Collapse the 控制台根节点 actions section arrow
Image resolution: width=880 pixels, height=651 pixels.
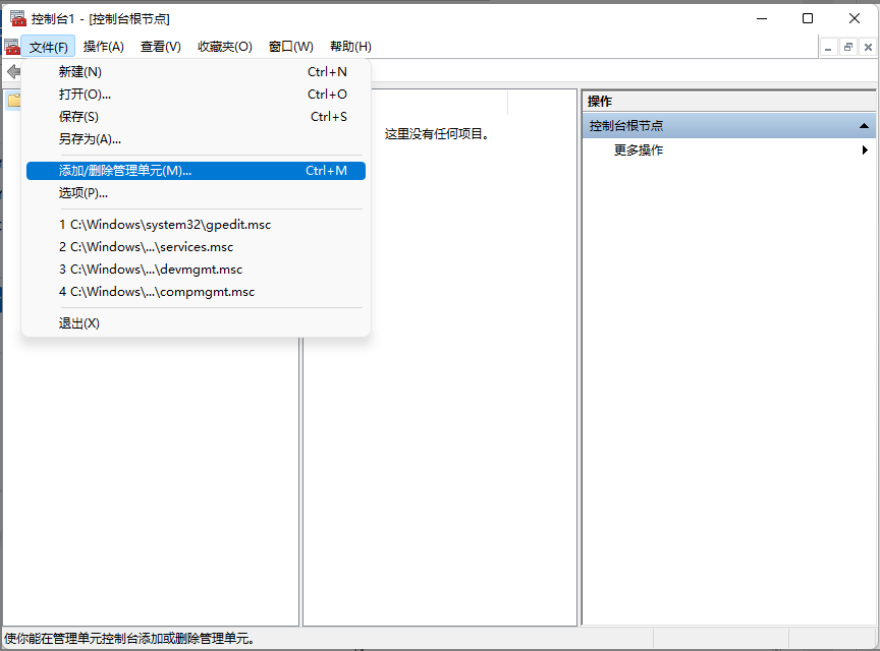click(864, 126)
